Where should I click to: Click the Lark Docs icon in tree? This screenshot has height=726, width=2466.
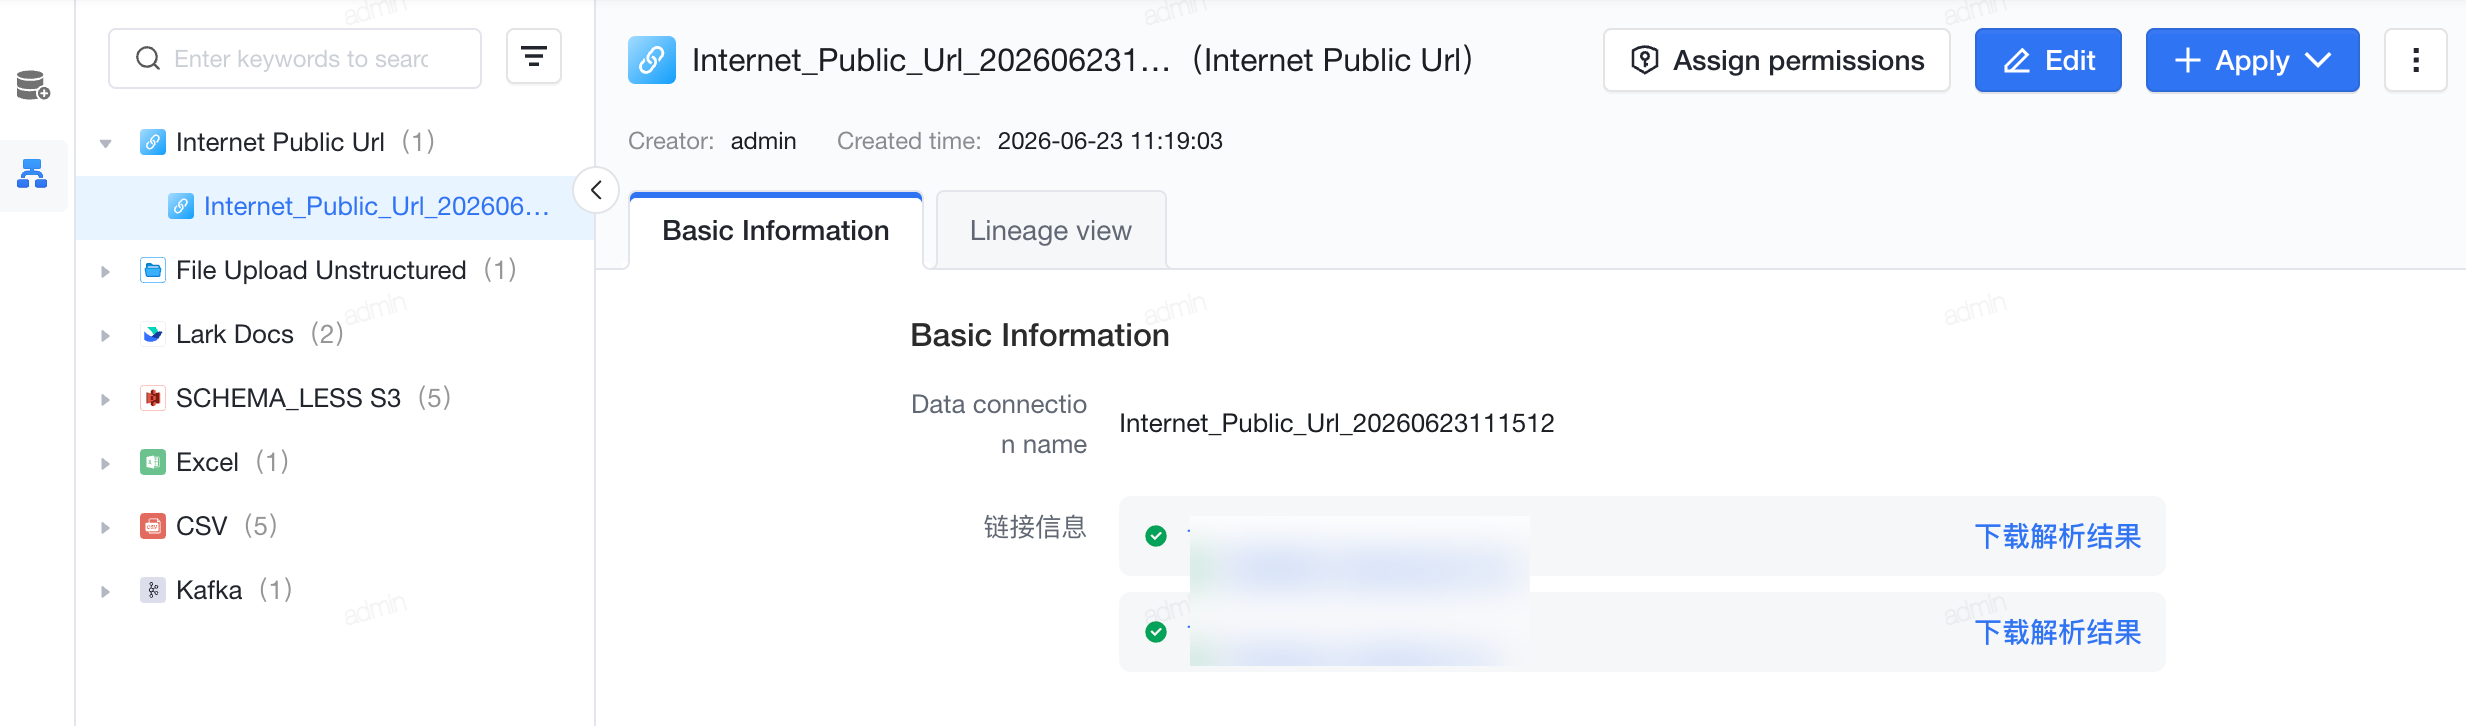[152, 334]
